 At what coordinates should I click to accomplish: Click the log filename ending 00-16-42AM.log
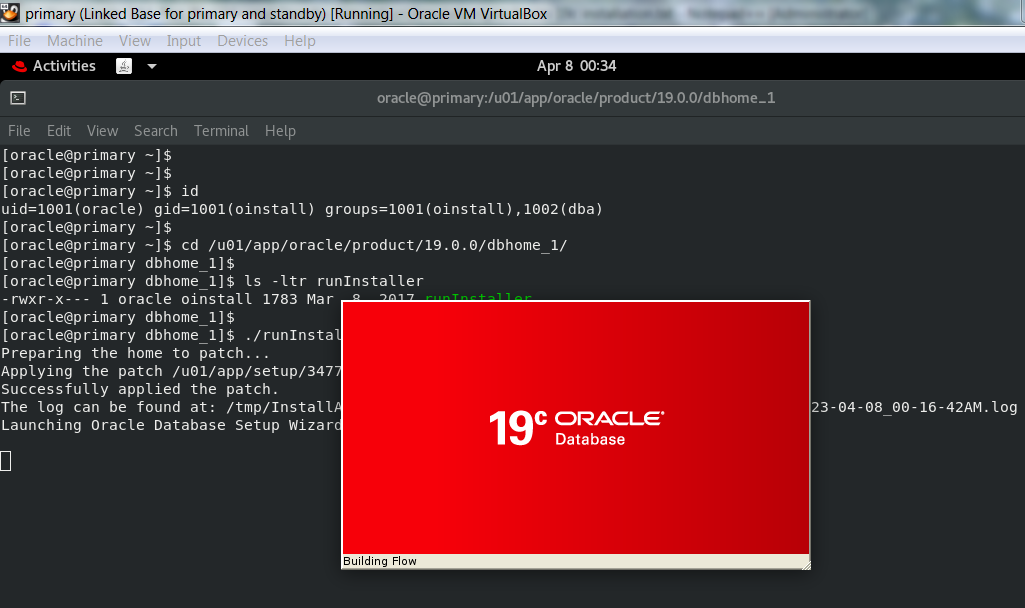(x=914, y=407)
